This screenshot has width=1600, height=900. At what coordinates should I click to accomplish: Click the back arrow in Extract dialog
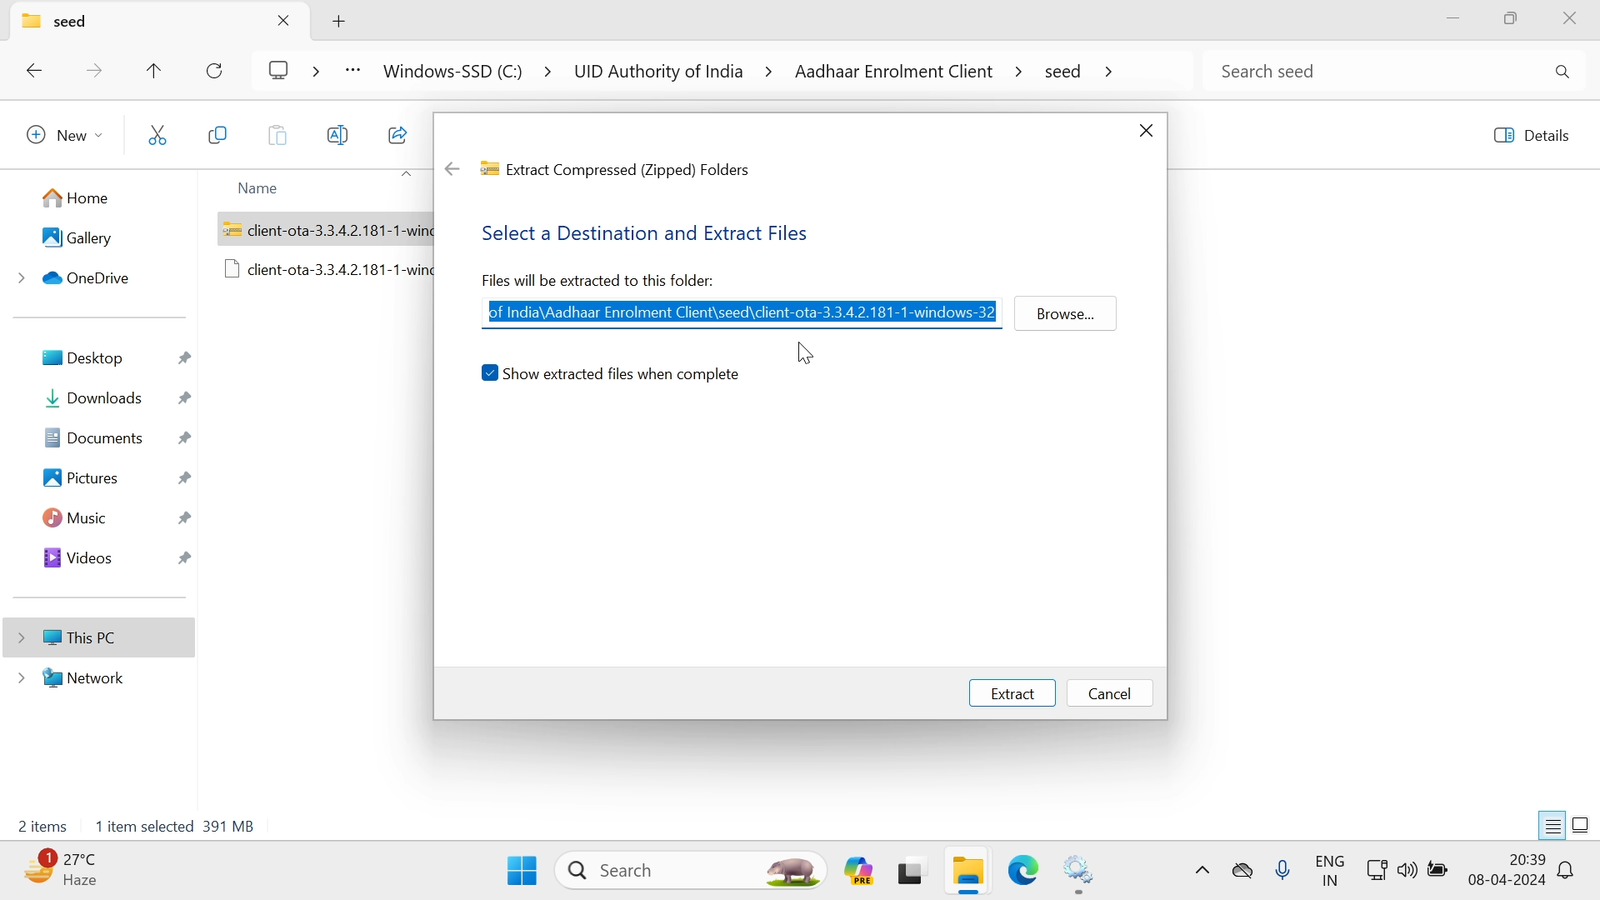pyautogui.click(x=452, y=169)
